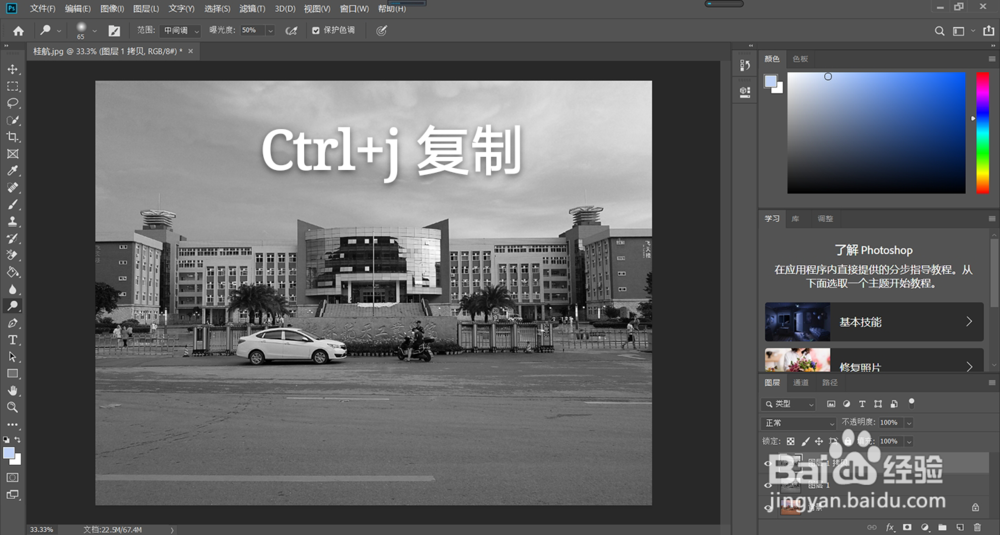1000x535 pixels.
Task: Click the Delete layer trash icon
Action: (x=977, y=527)
